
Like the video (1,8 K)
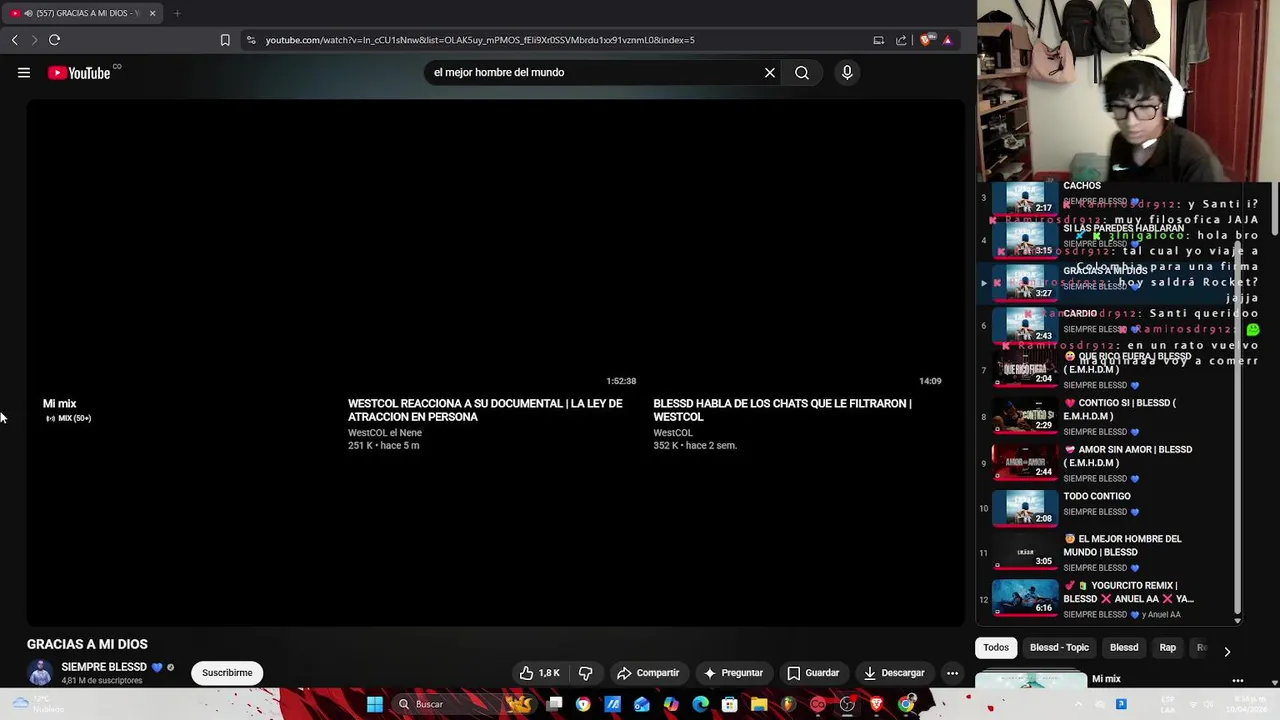coord(540,673)
